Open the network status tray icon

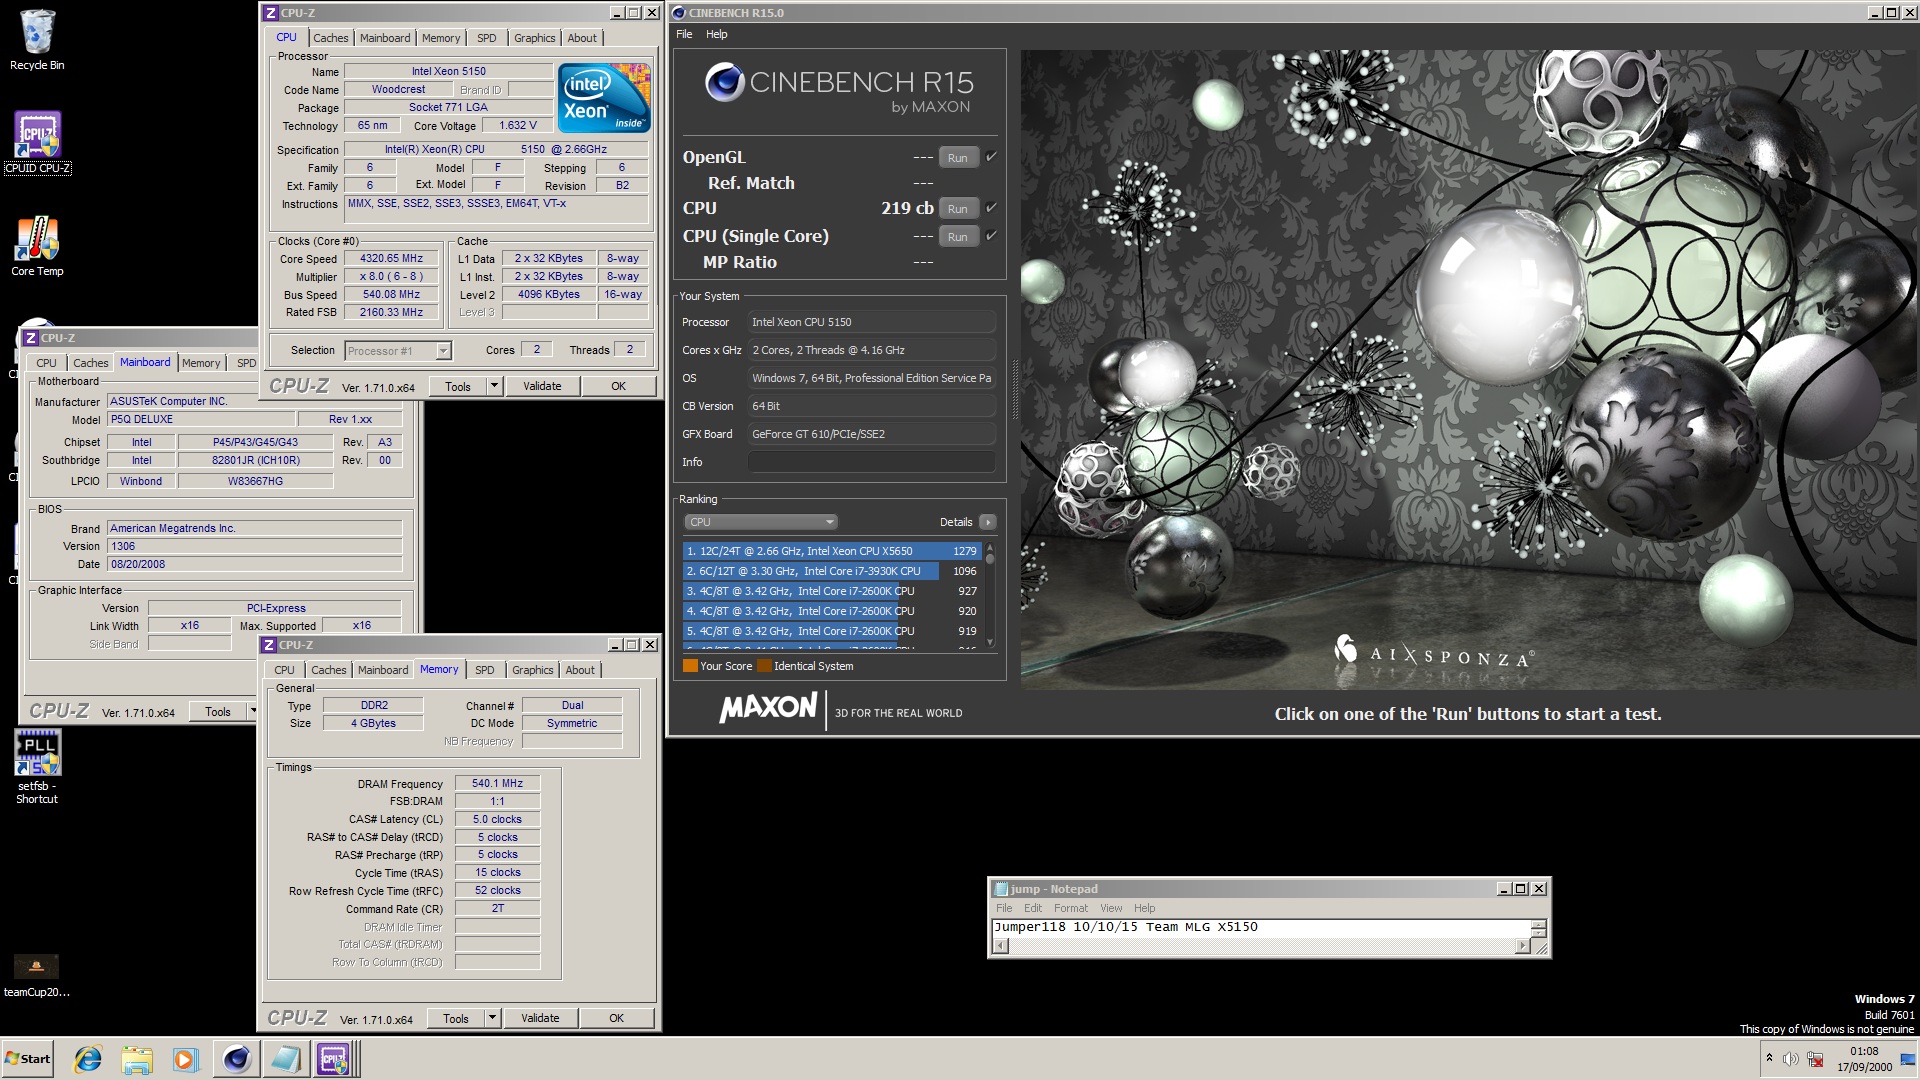coord(1815,1059)
